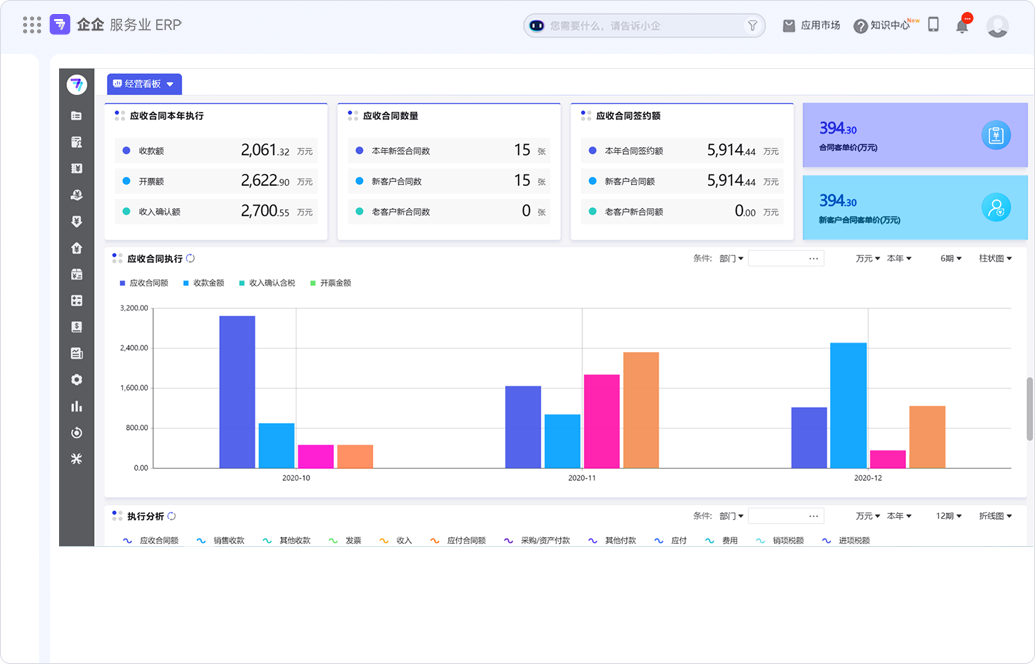Open the 6期 period dropdown
The width and height of the screenshot is (1035, 664).
950,258
